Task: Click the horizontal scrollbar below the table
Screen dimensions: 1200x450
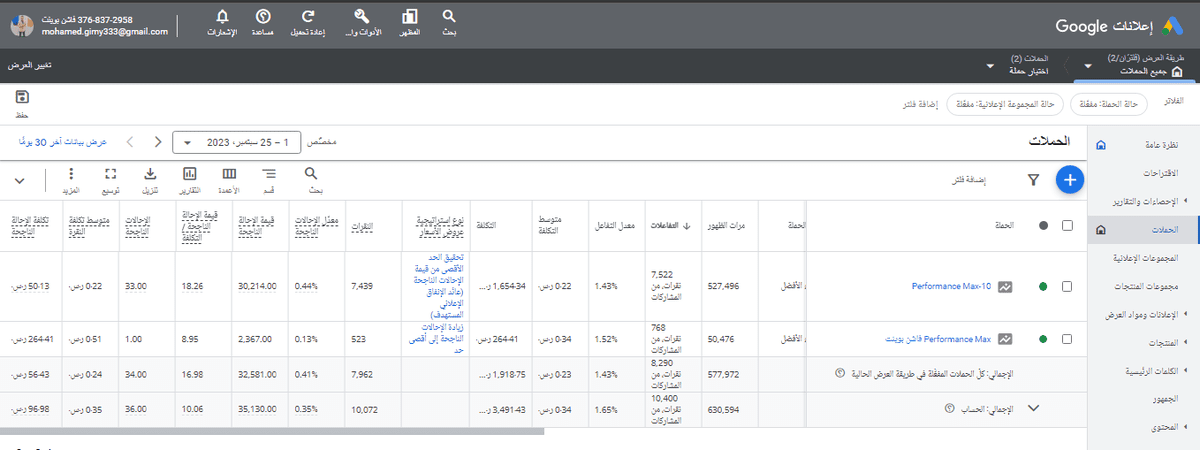Action: pyautogui.click(x=270, y=432)
